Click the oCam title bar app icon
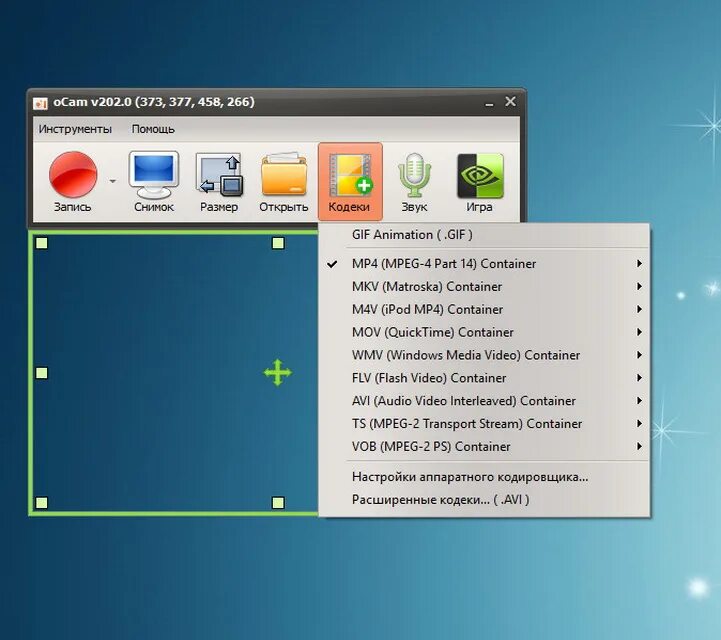Screen dimensions: 721x640 point(40,103)
